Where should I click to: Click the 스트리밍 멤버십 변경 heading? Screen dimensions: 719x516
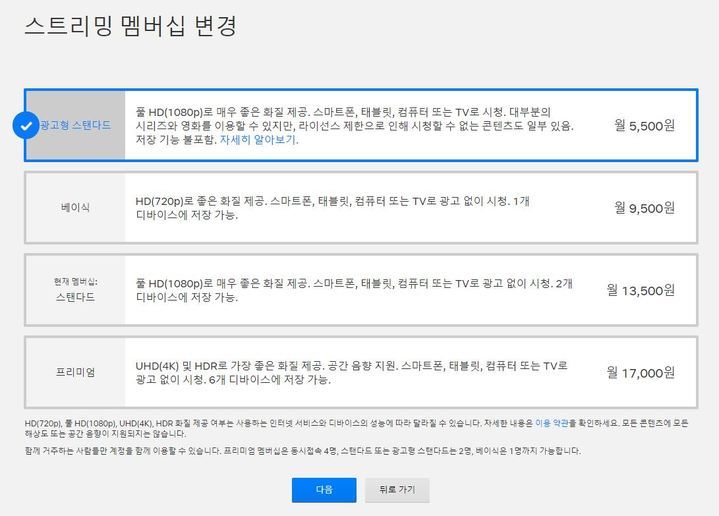point(130,26)
